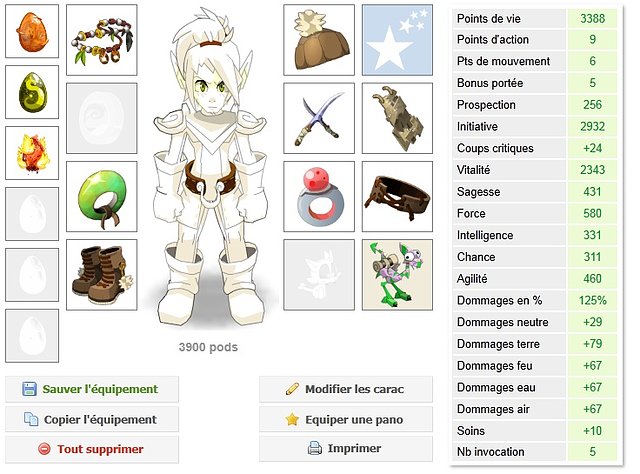This screenshot has height=474, width=640.
Task: Click the green dragoturkey mount slot
Action: coord(397,275)
